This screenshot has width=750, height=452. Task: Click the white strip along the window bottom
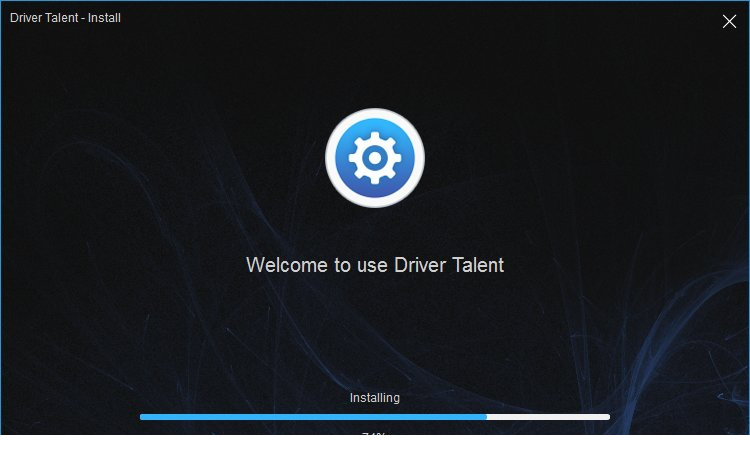click(x=375, y=444)
